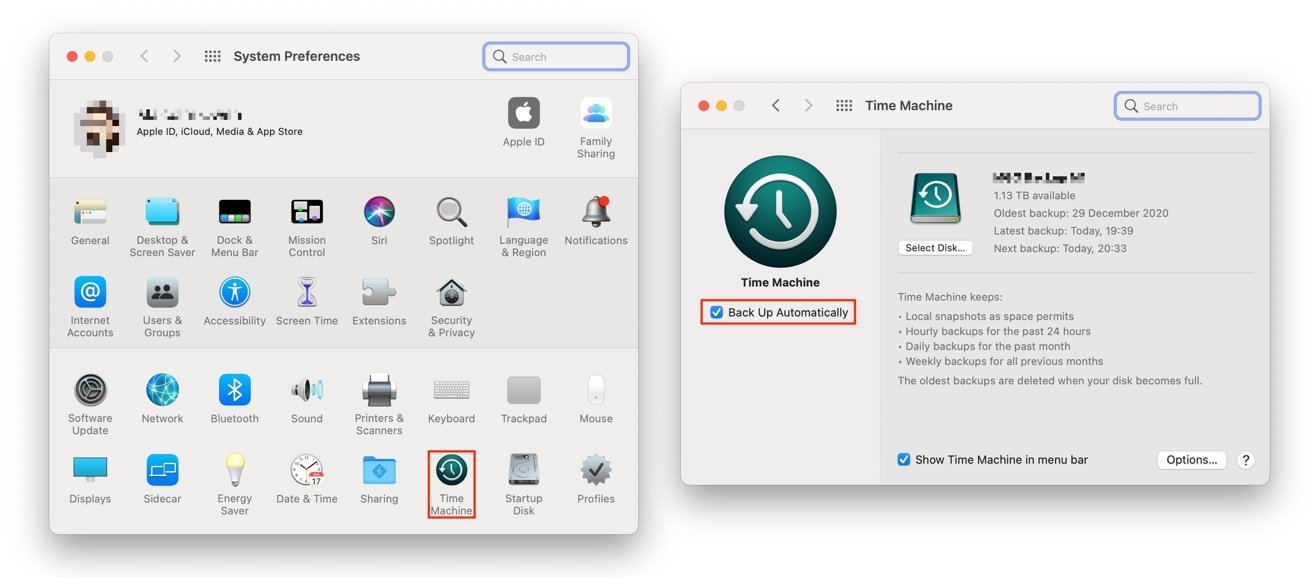
Task: Close the System Preferences window
Action: [72, 57]
